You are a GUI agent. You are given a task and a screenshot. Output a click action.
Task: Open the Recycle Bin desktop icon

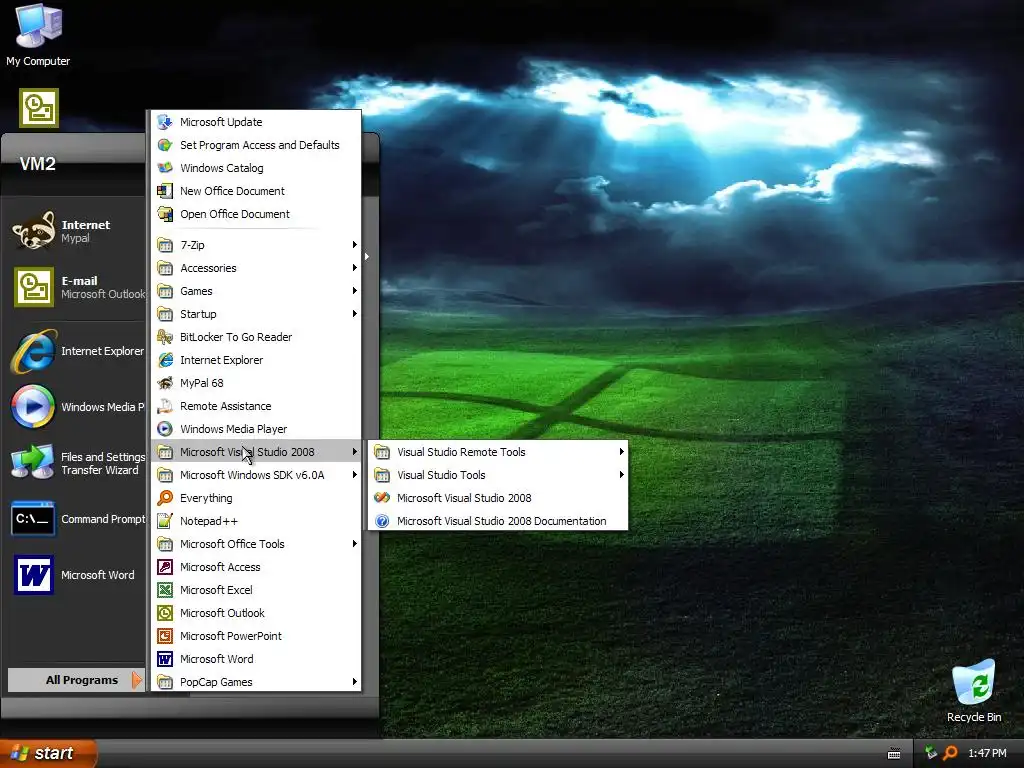[x=974, y=682]
